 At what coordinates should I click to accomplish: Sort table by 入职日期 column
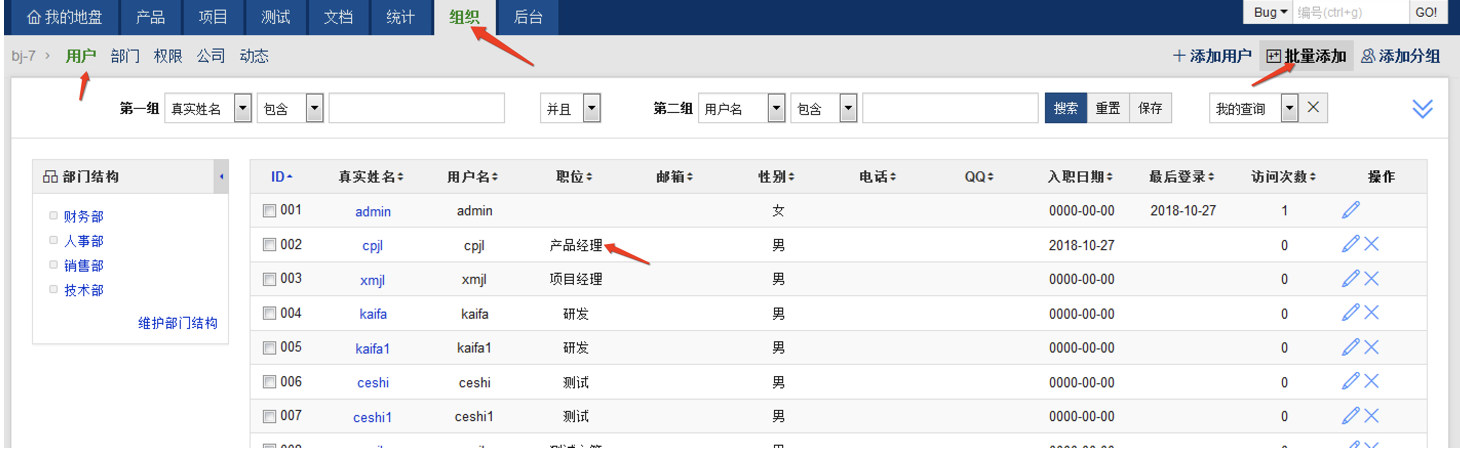pyautogui.click(x=1080, y=177)
